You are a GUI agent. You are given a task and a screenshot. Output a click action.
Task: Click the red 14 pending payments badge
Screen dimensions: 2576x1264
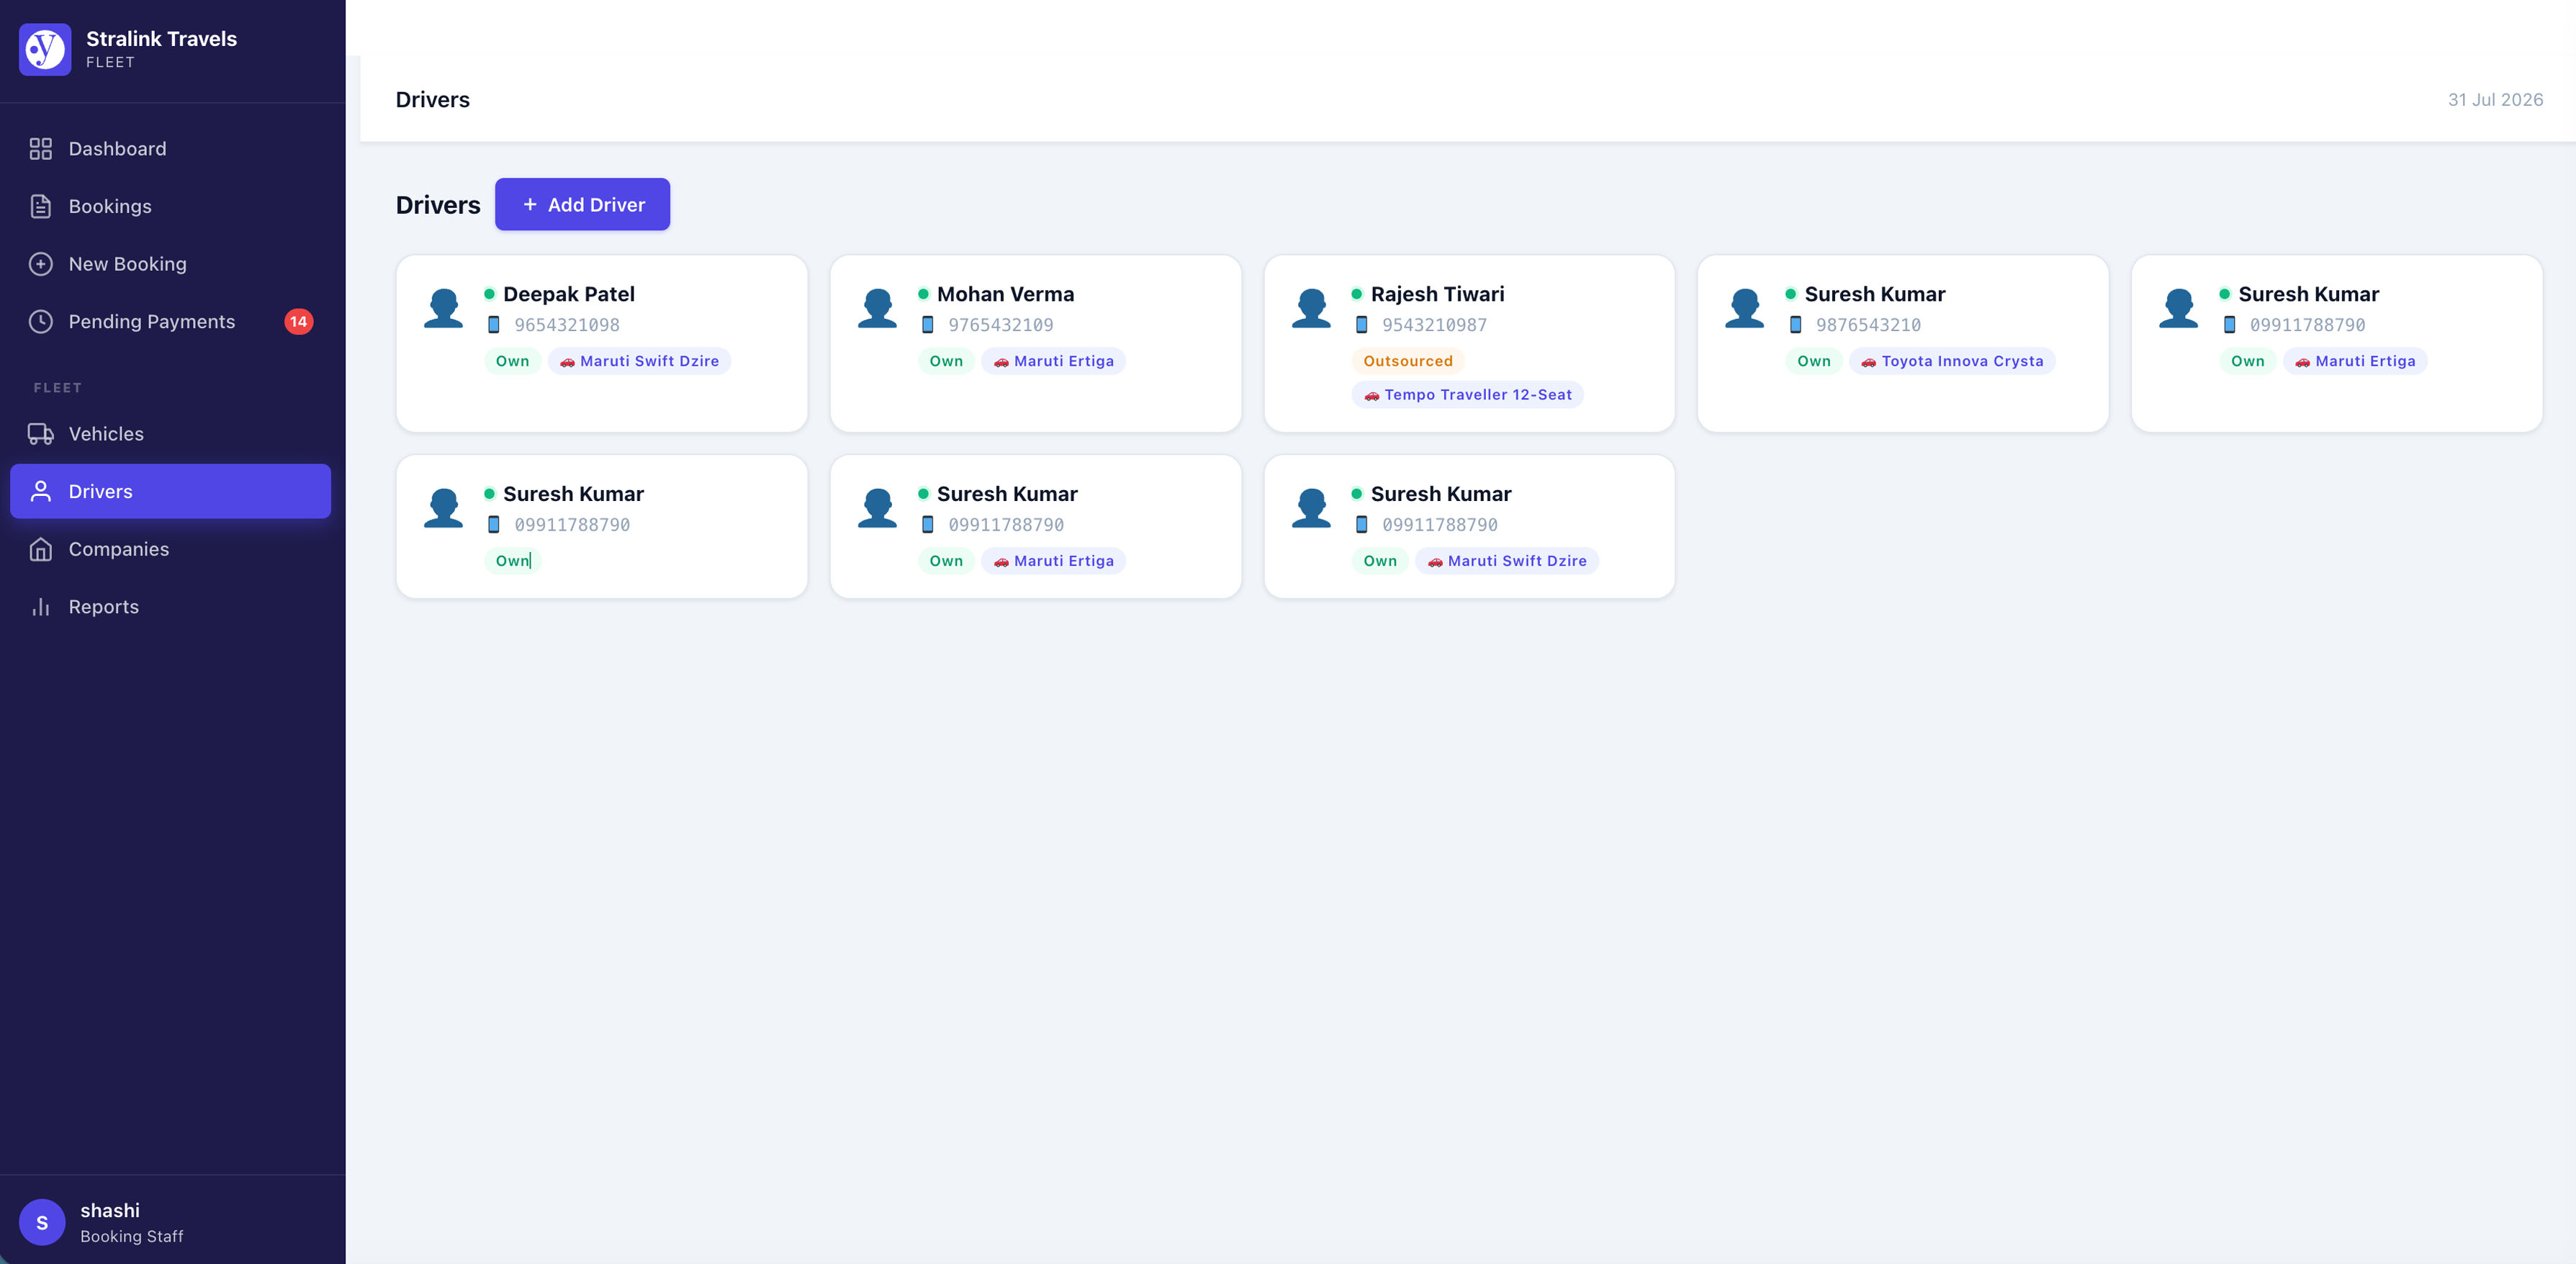(x=298, y=321)
